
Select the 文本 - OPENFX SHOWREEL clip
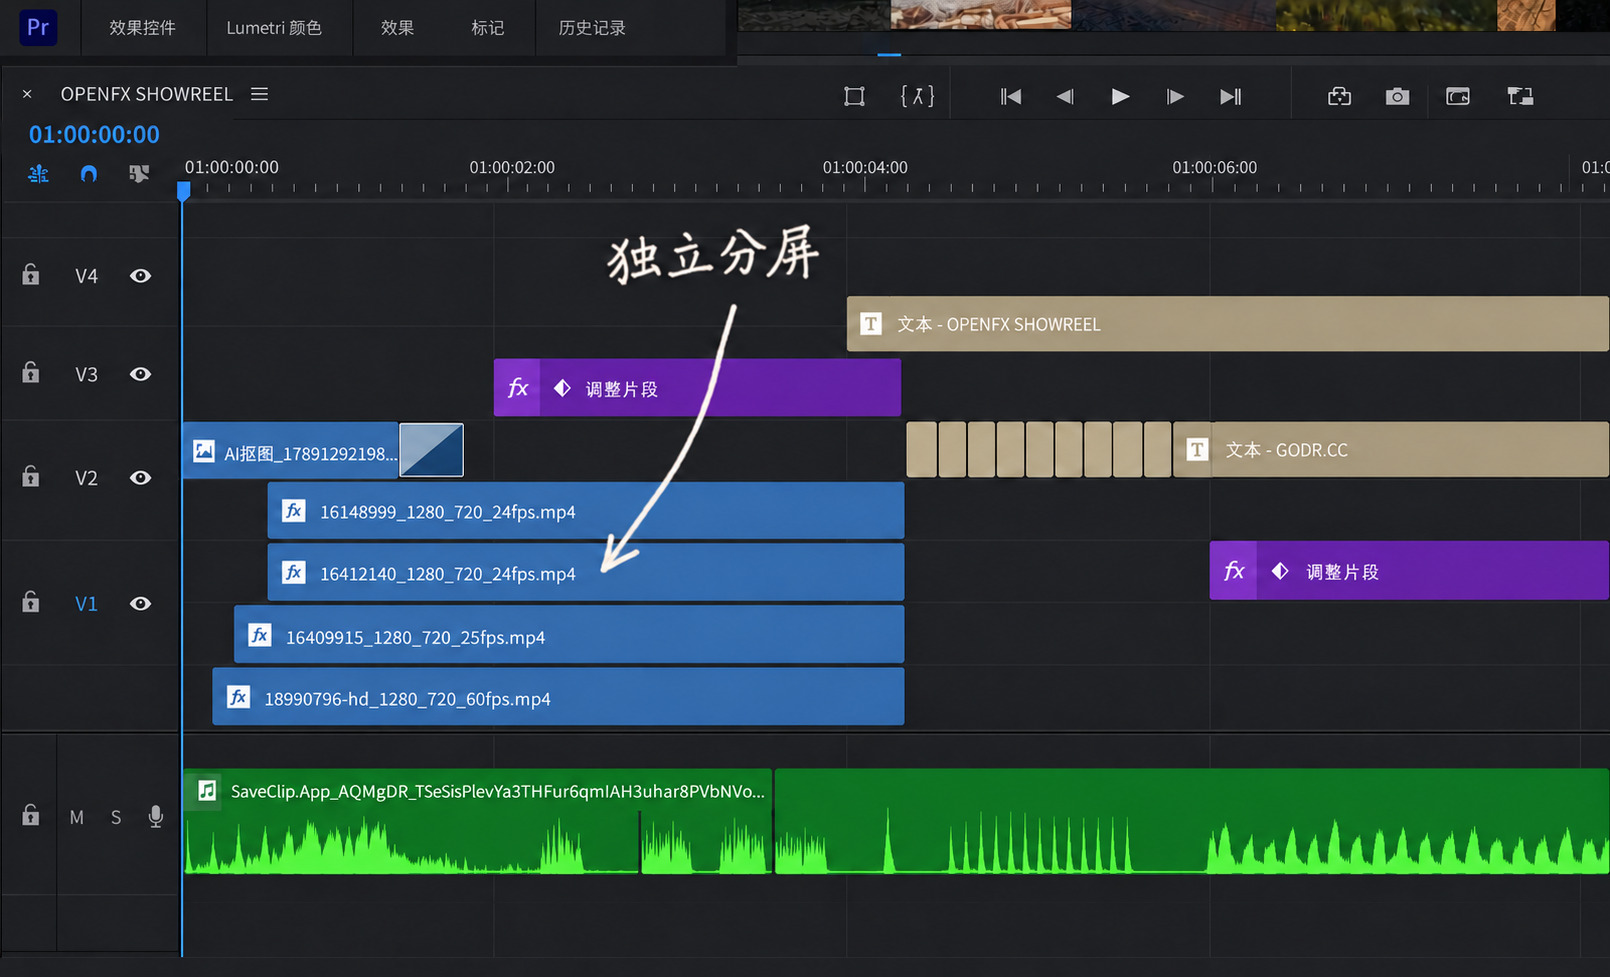tap(1228, 324)
